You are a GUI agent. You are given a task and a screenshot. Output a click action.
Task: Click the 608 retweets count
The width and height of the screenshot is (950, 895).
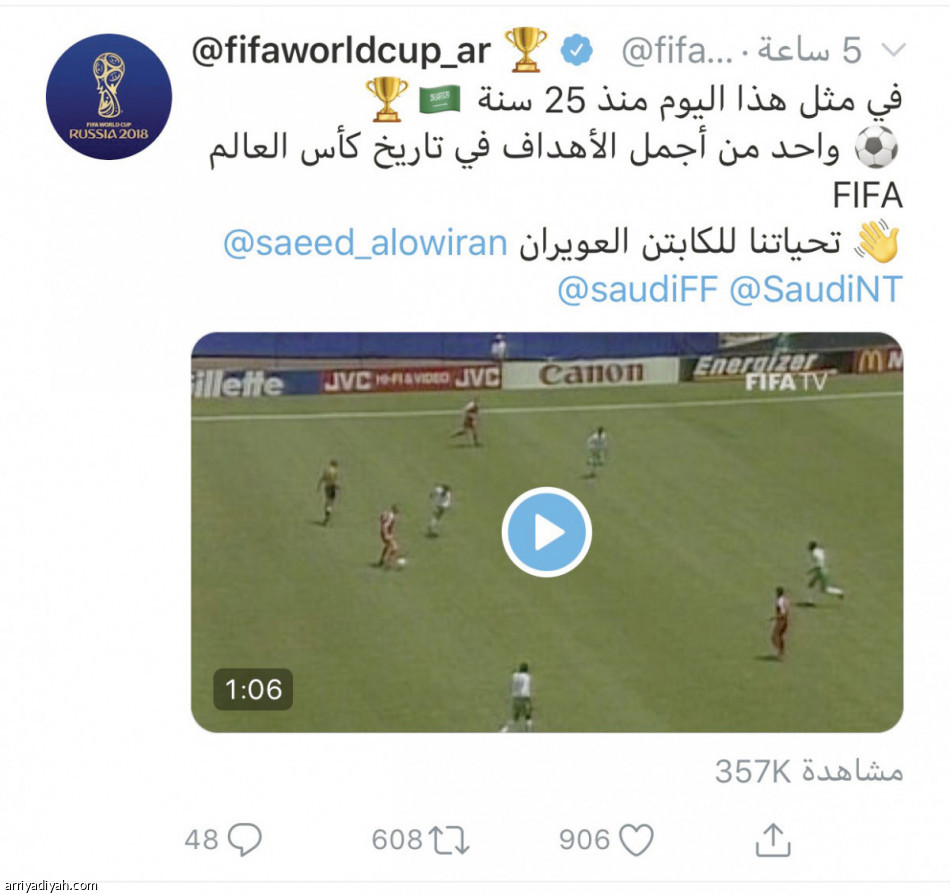coord(397,840)
